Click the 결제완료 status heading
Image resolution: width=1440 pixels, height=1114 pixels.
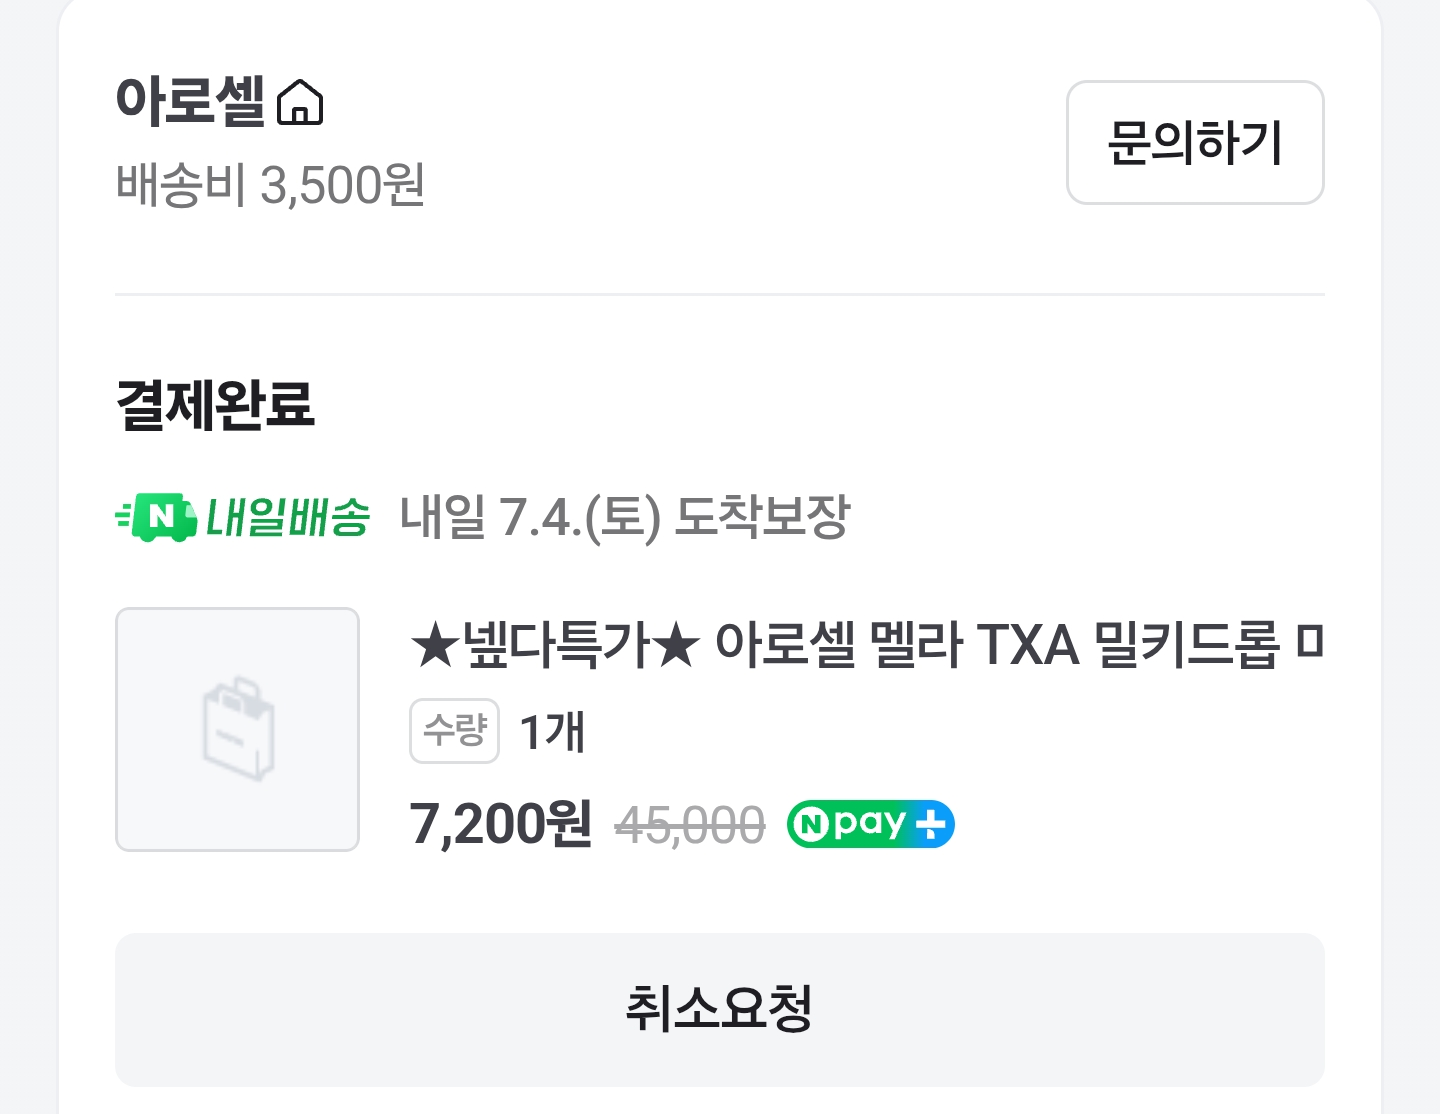(216, 405)
